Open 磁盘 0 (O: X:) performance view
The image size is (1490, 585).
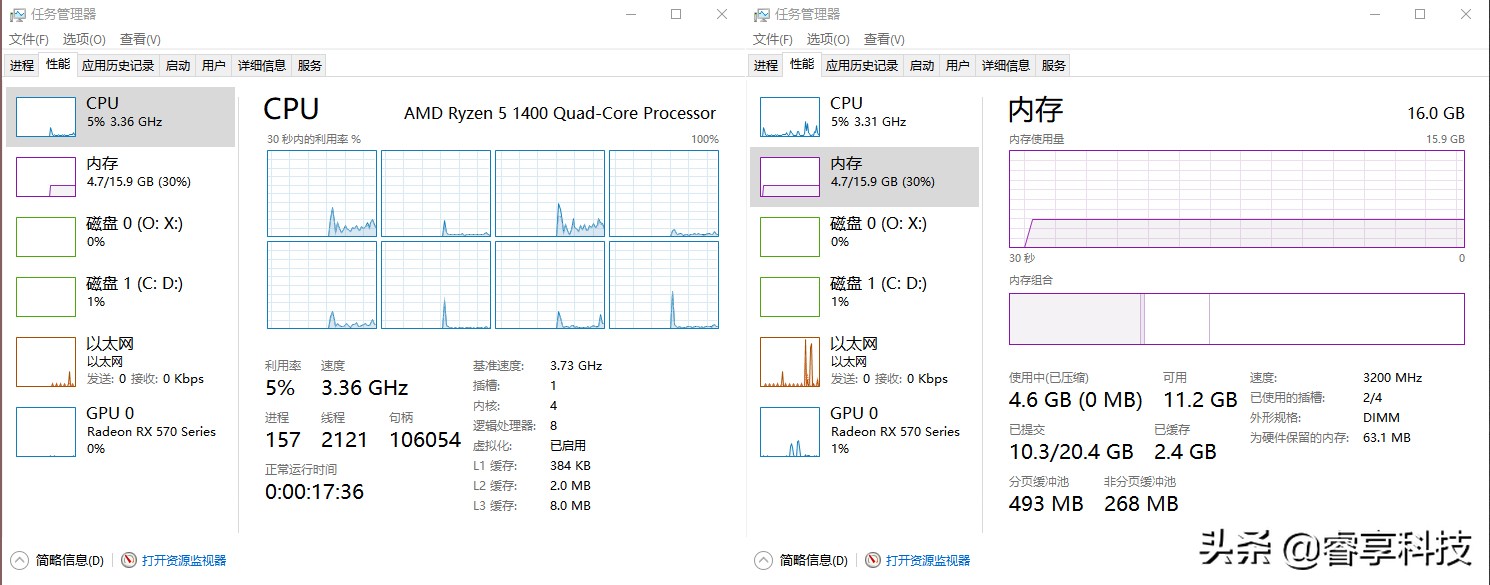(x=120, y=237)
